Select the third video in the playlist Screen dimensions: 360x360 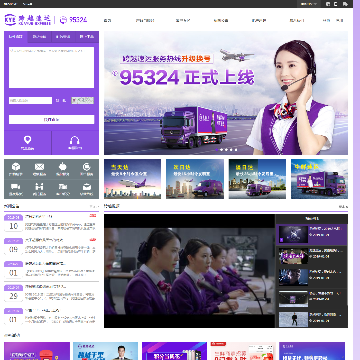click(312, 277)
